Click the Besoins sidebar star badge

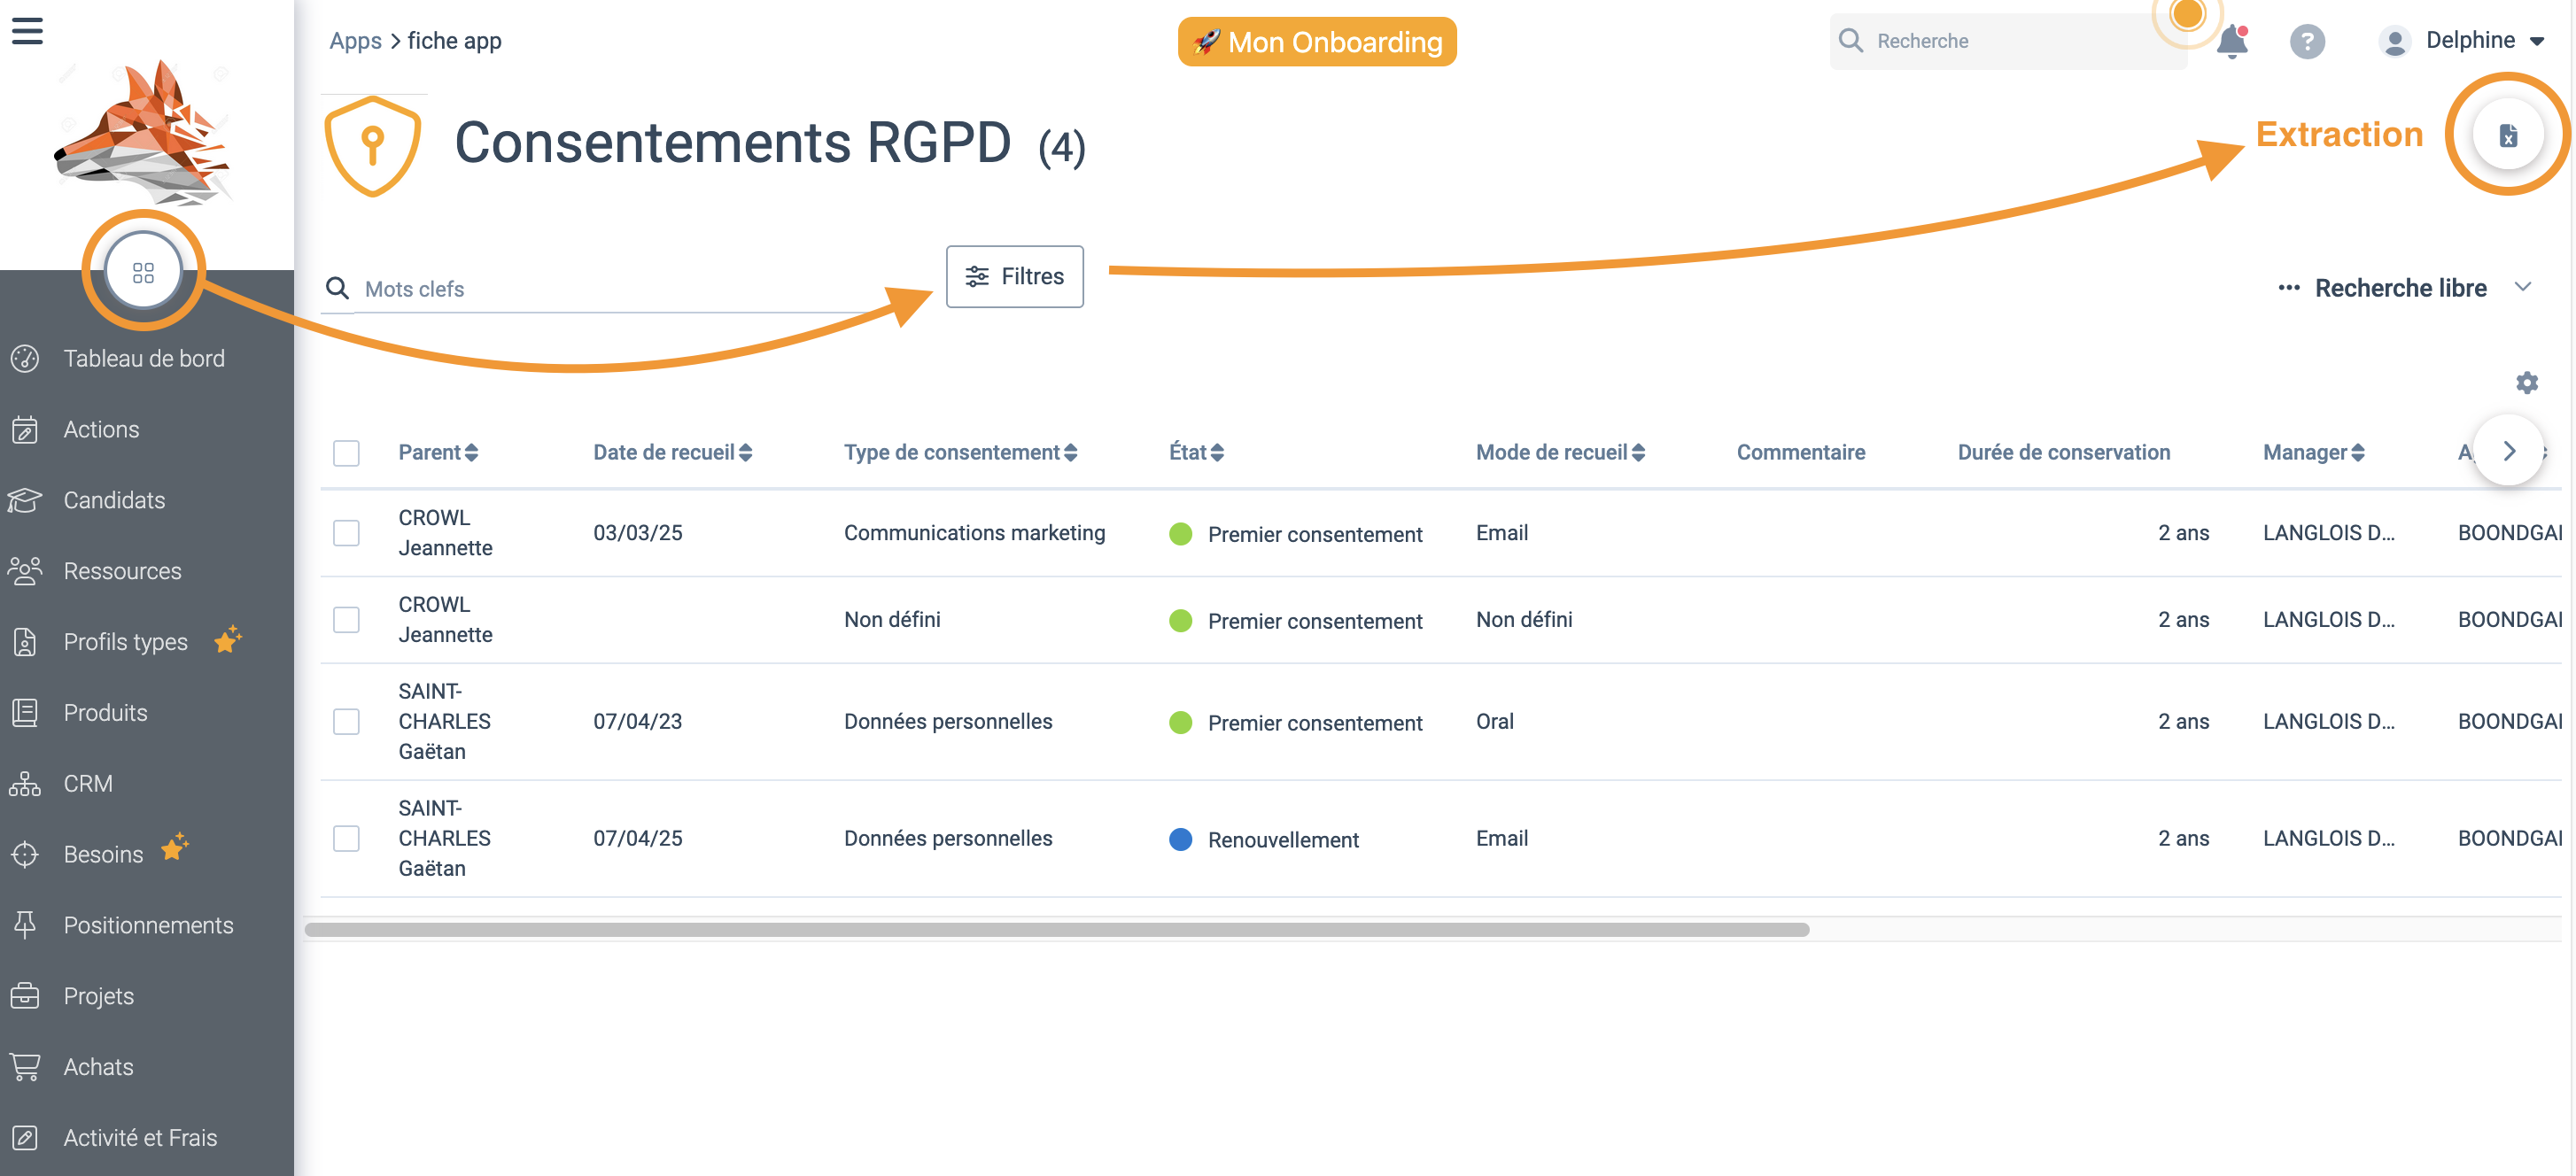(x=175, y=847)
